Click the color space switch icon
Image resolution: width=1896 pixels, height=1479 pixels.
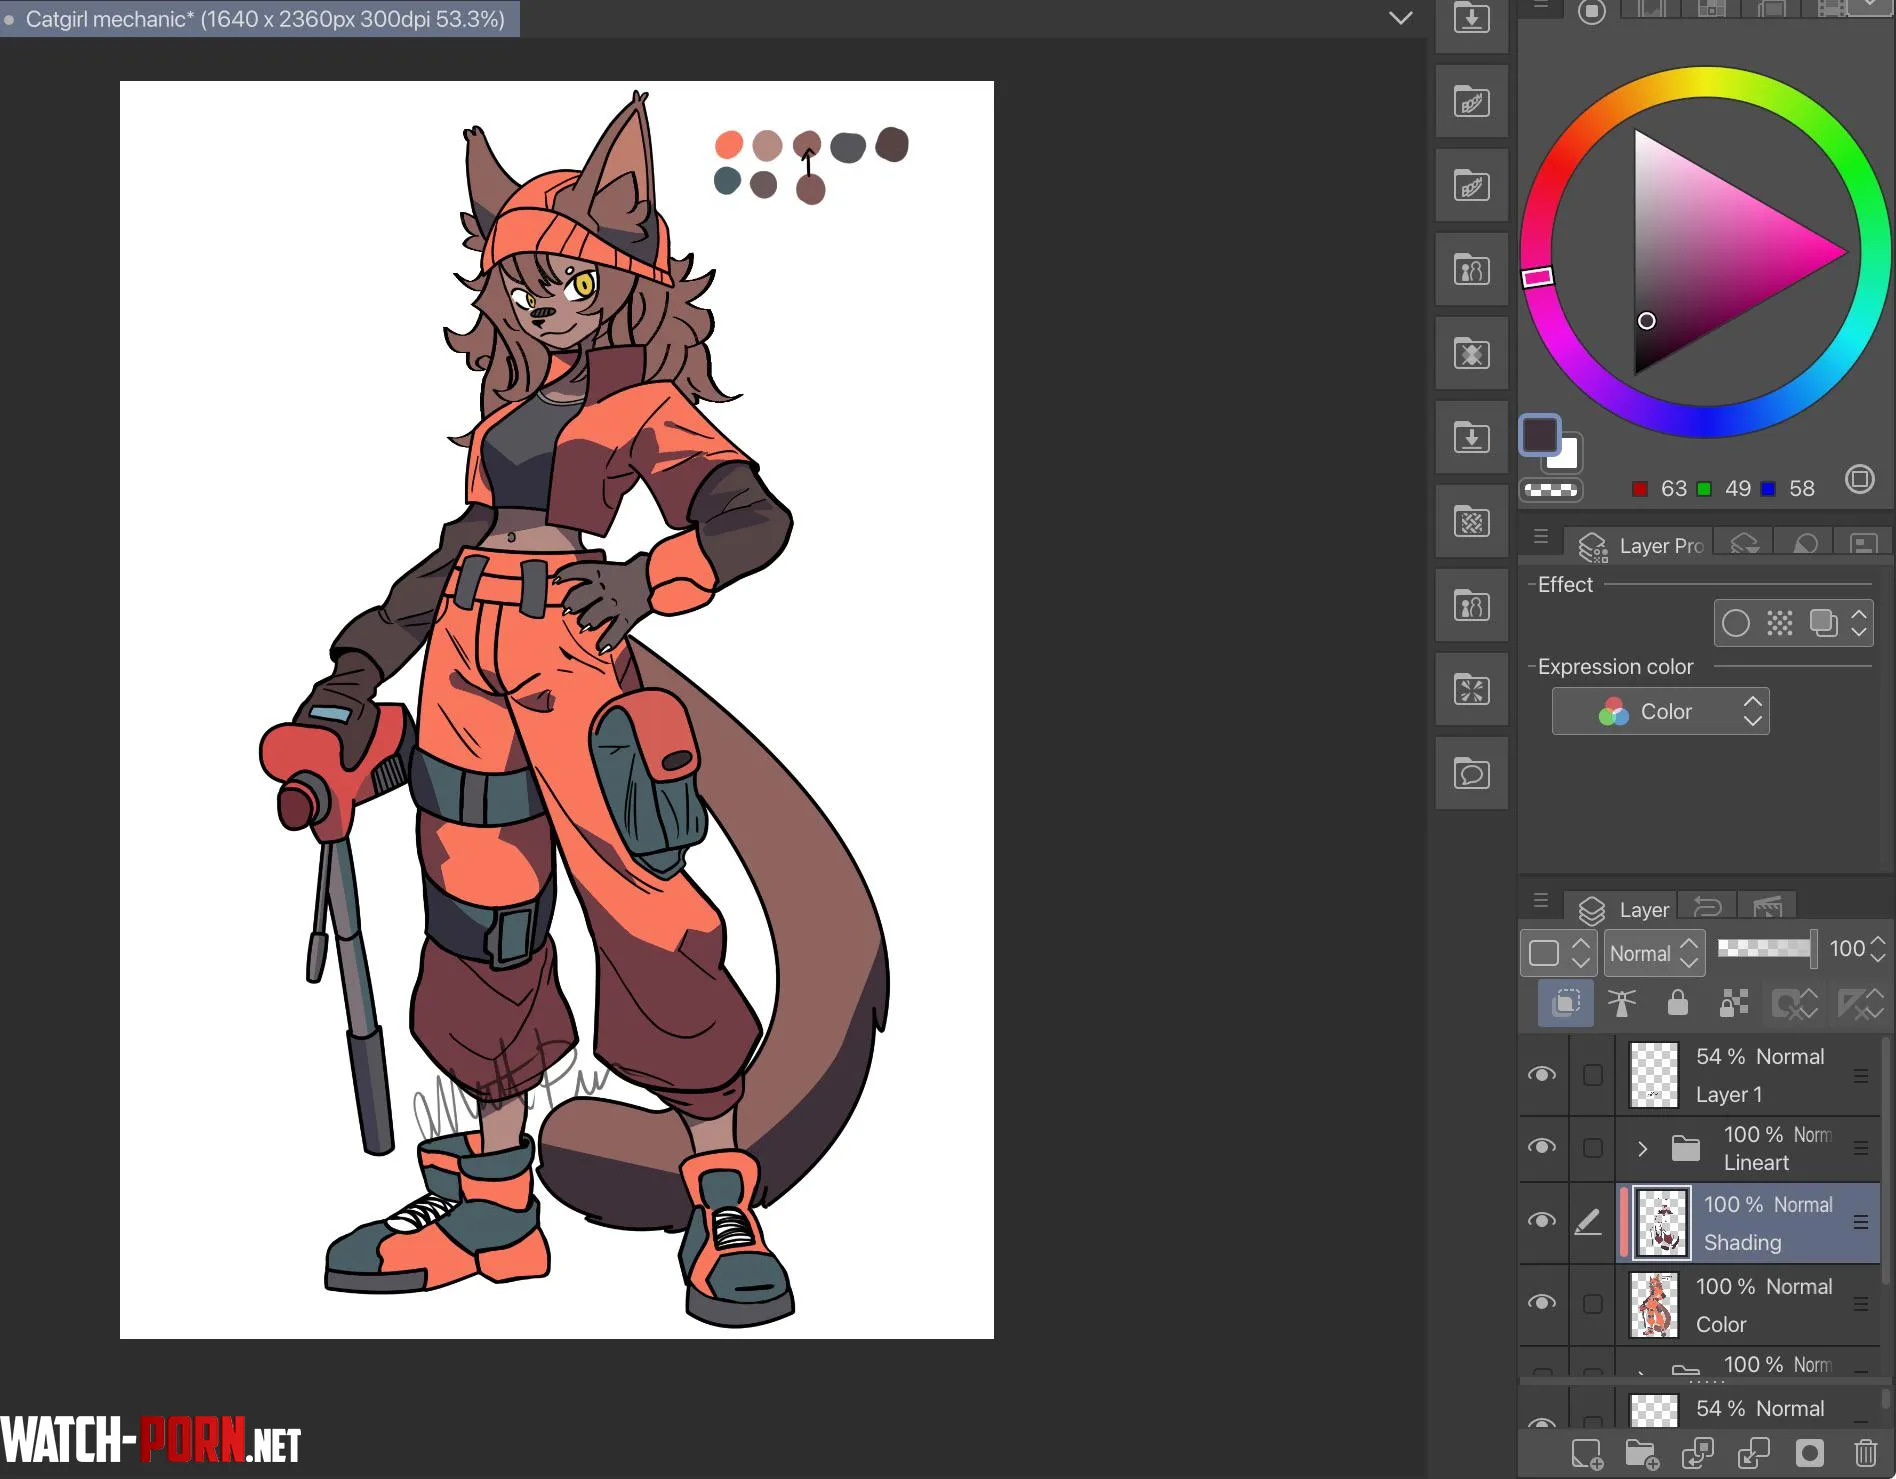[1860, 479]
